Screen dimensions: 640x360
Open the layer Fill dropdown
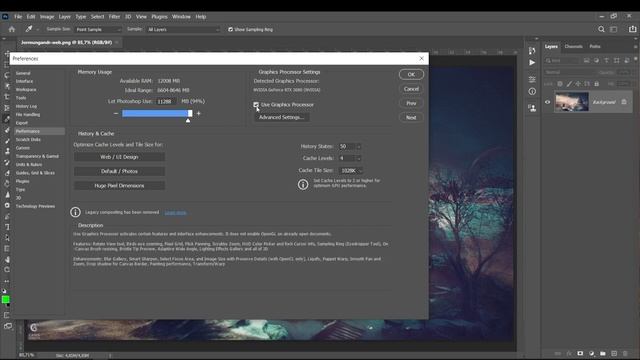pyautogui.click(x=624, y=84)
